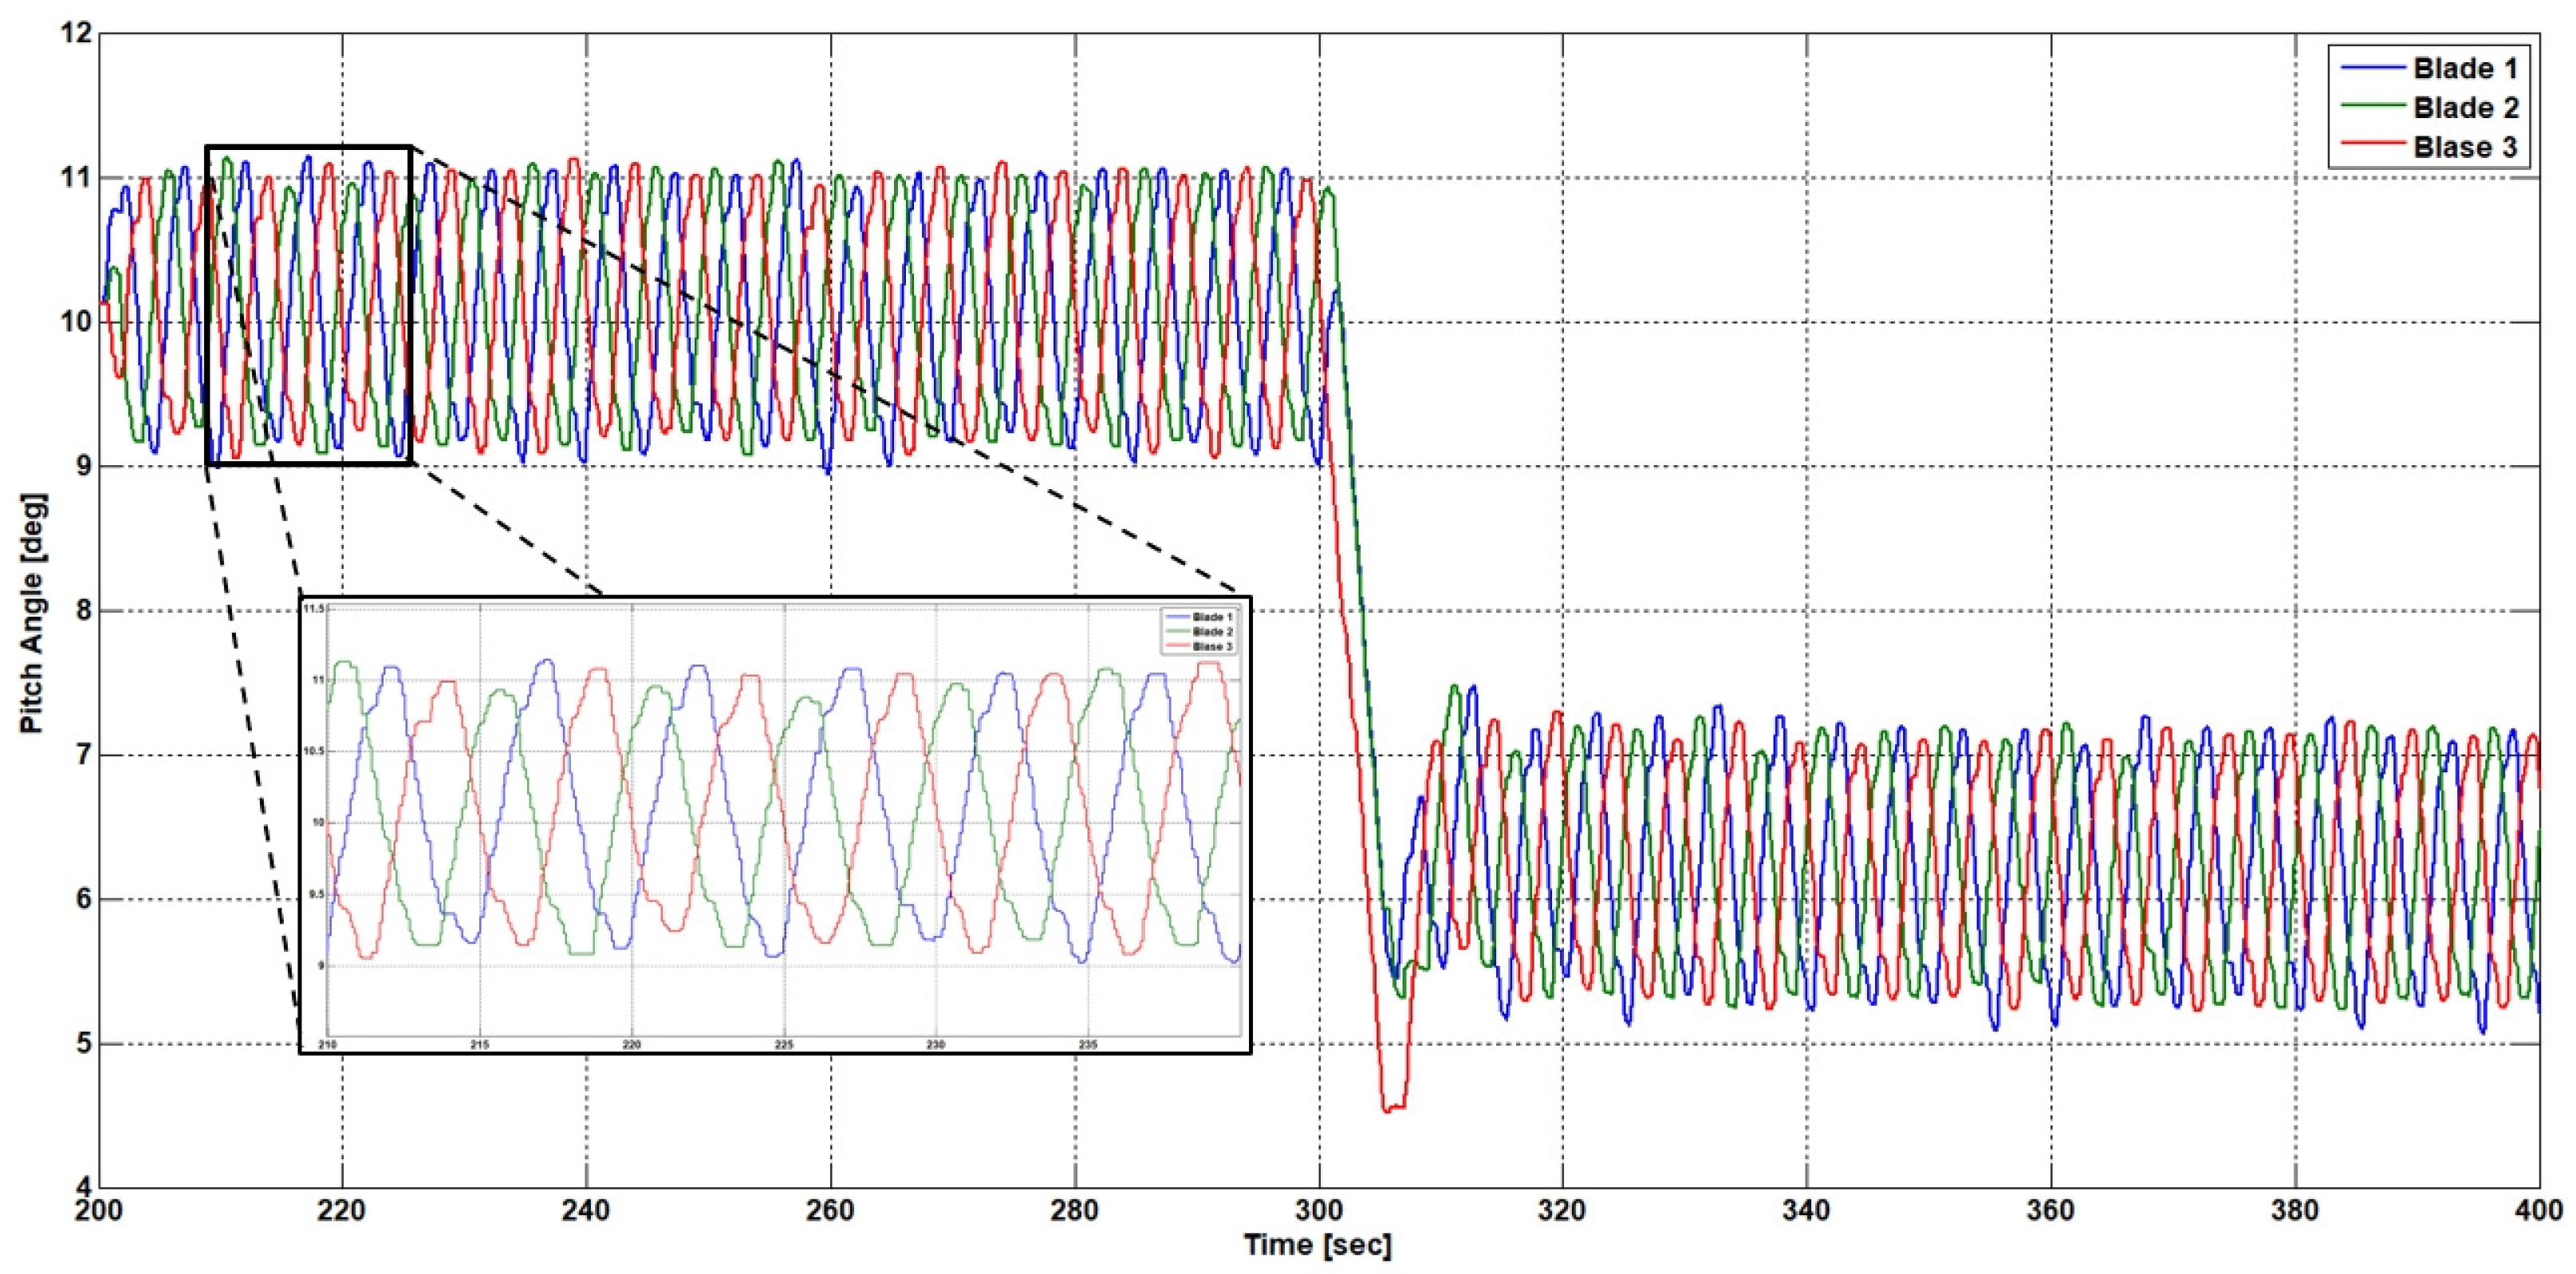Click the 260 tick on the time axis
Viewport: 2576px width, 1274px height.
tap(830, 1211)
